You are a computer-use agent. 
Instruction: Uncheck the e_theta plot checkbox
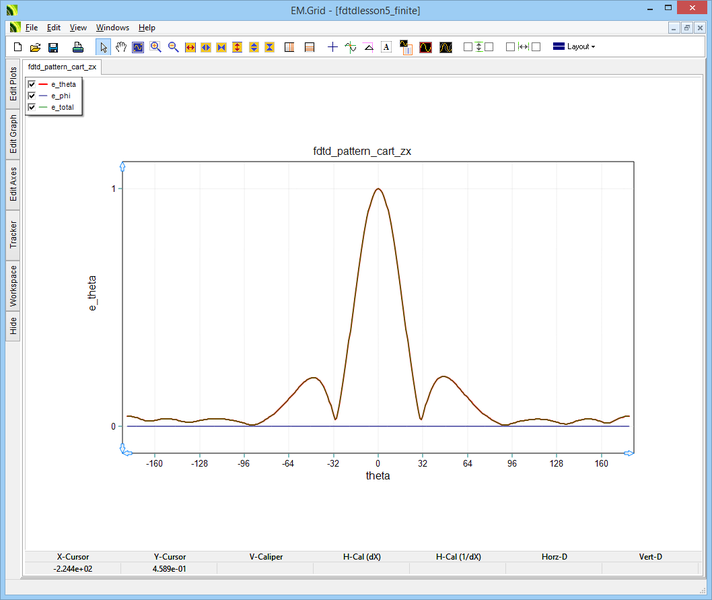[x=32, y=84]
